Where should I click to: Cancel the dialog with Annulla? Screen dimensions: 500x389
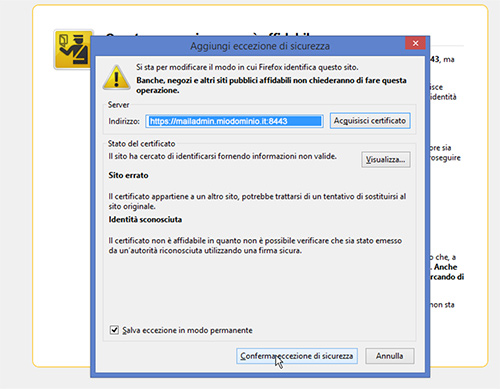point(390,356)
